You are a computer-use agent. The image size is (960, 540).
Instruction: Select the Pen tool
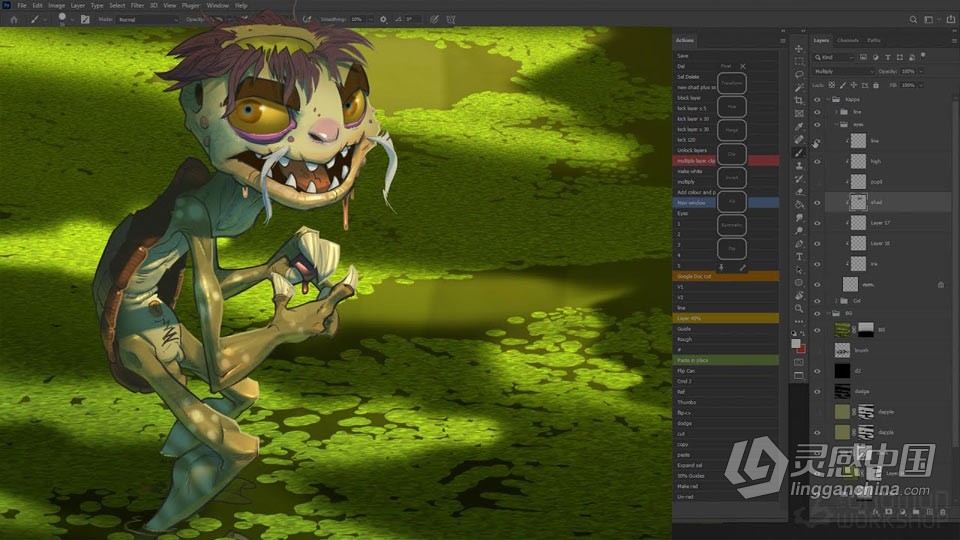tap(799, 244)
